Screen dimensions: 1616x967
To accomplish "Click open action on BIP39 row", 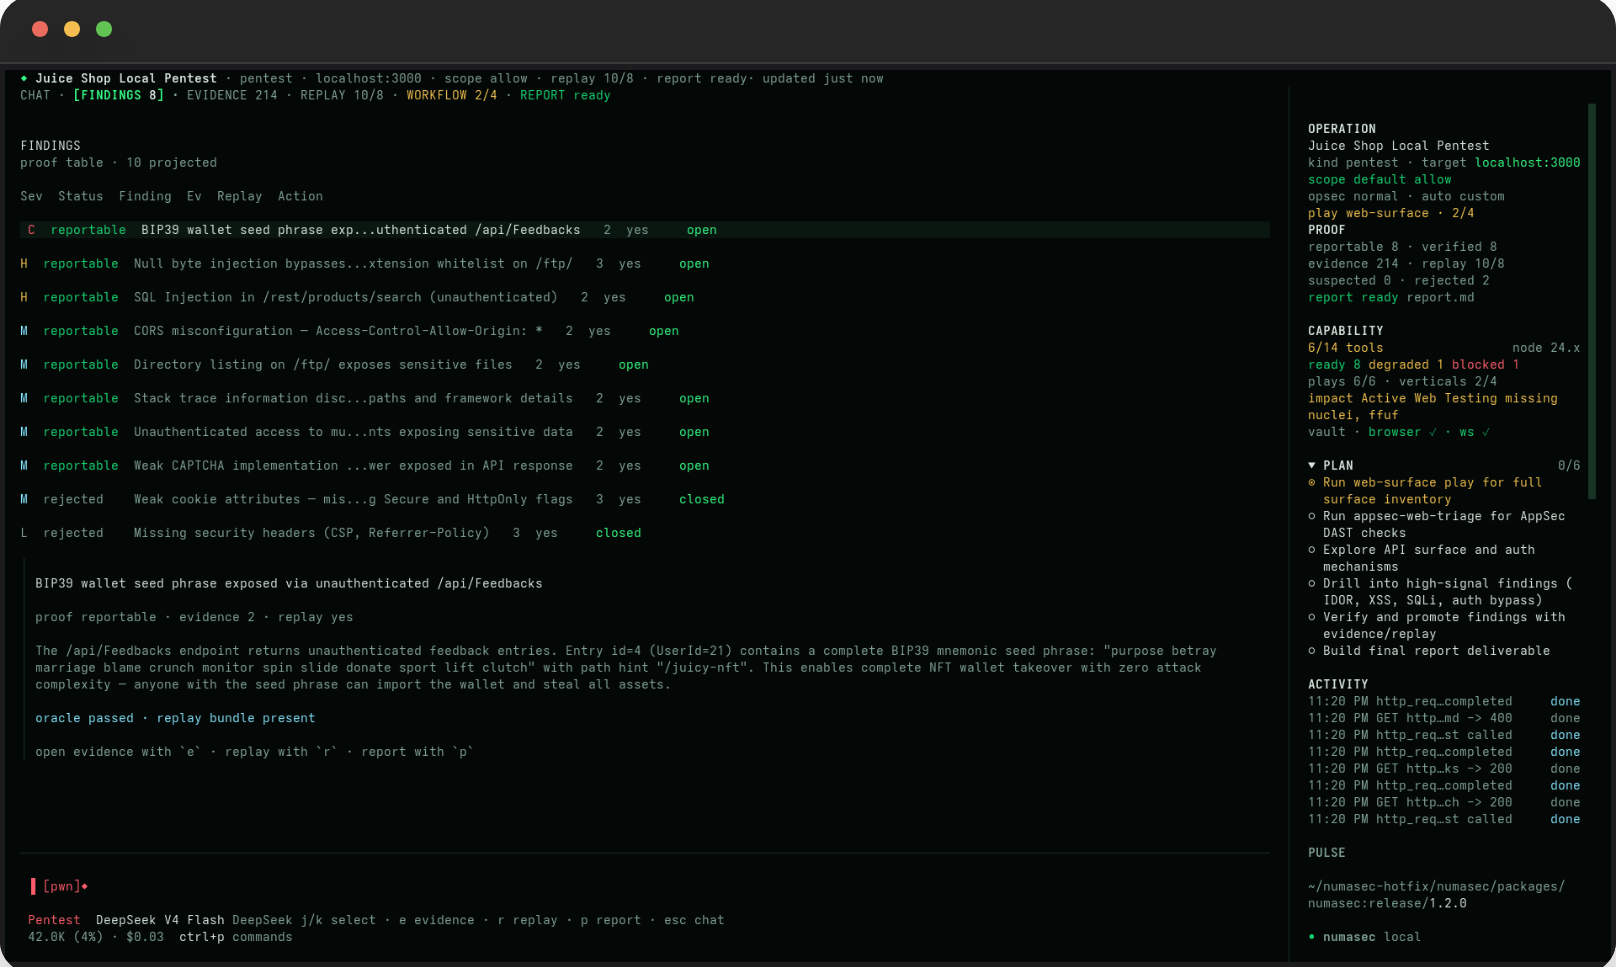I will point(702,230).
